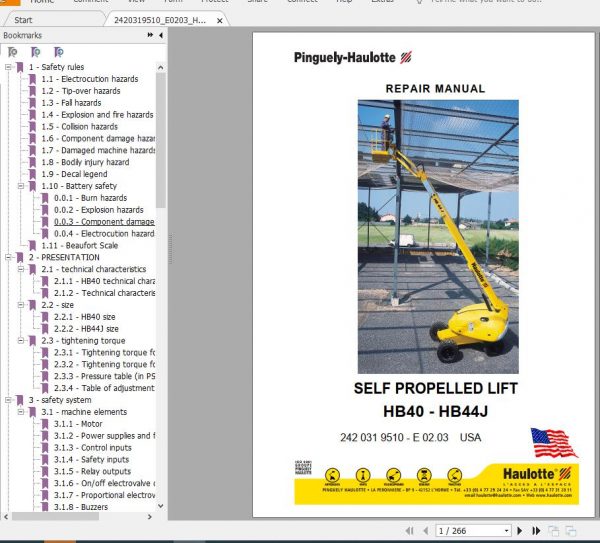
Task: Open bookmark 3.1.8 - Buzzers
Action: (x=81, y=507)
